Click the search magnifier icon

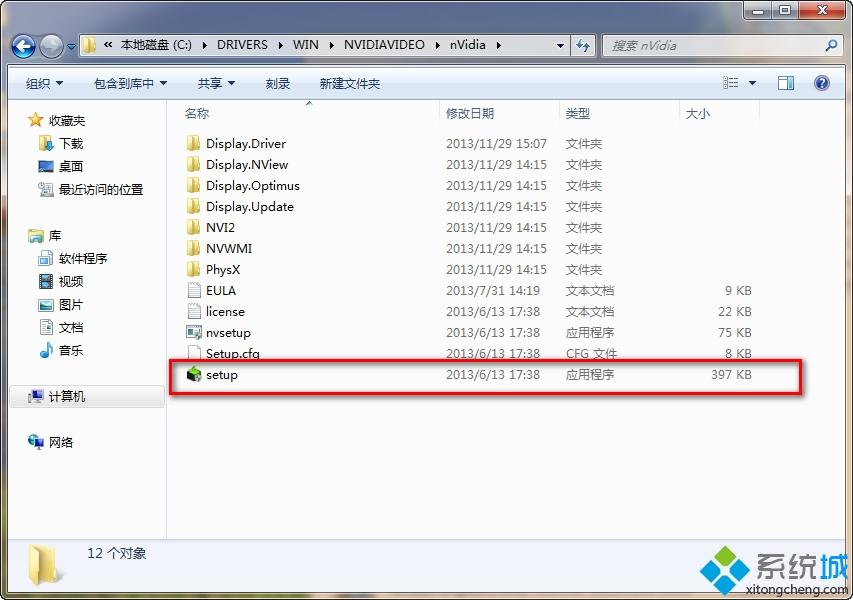[x=831, y=46]
